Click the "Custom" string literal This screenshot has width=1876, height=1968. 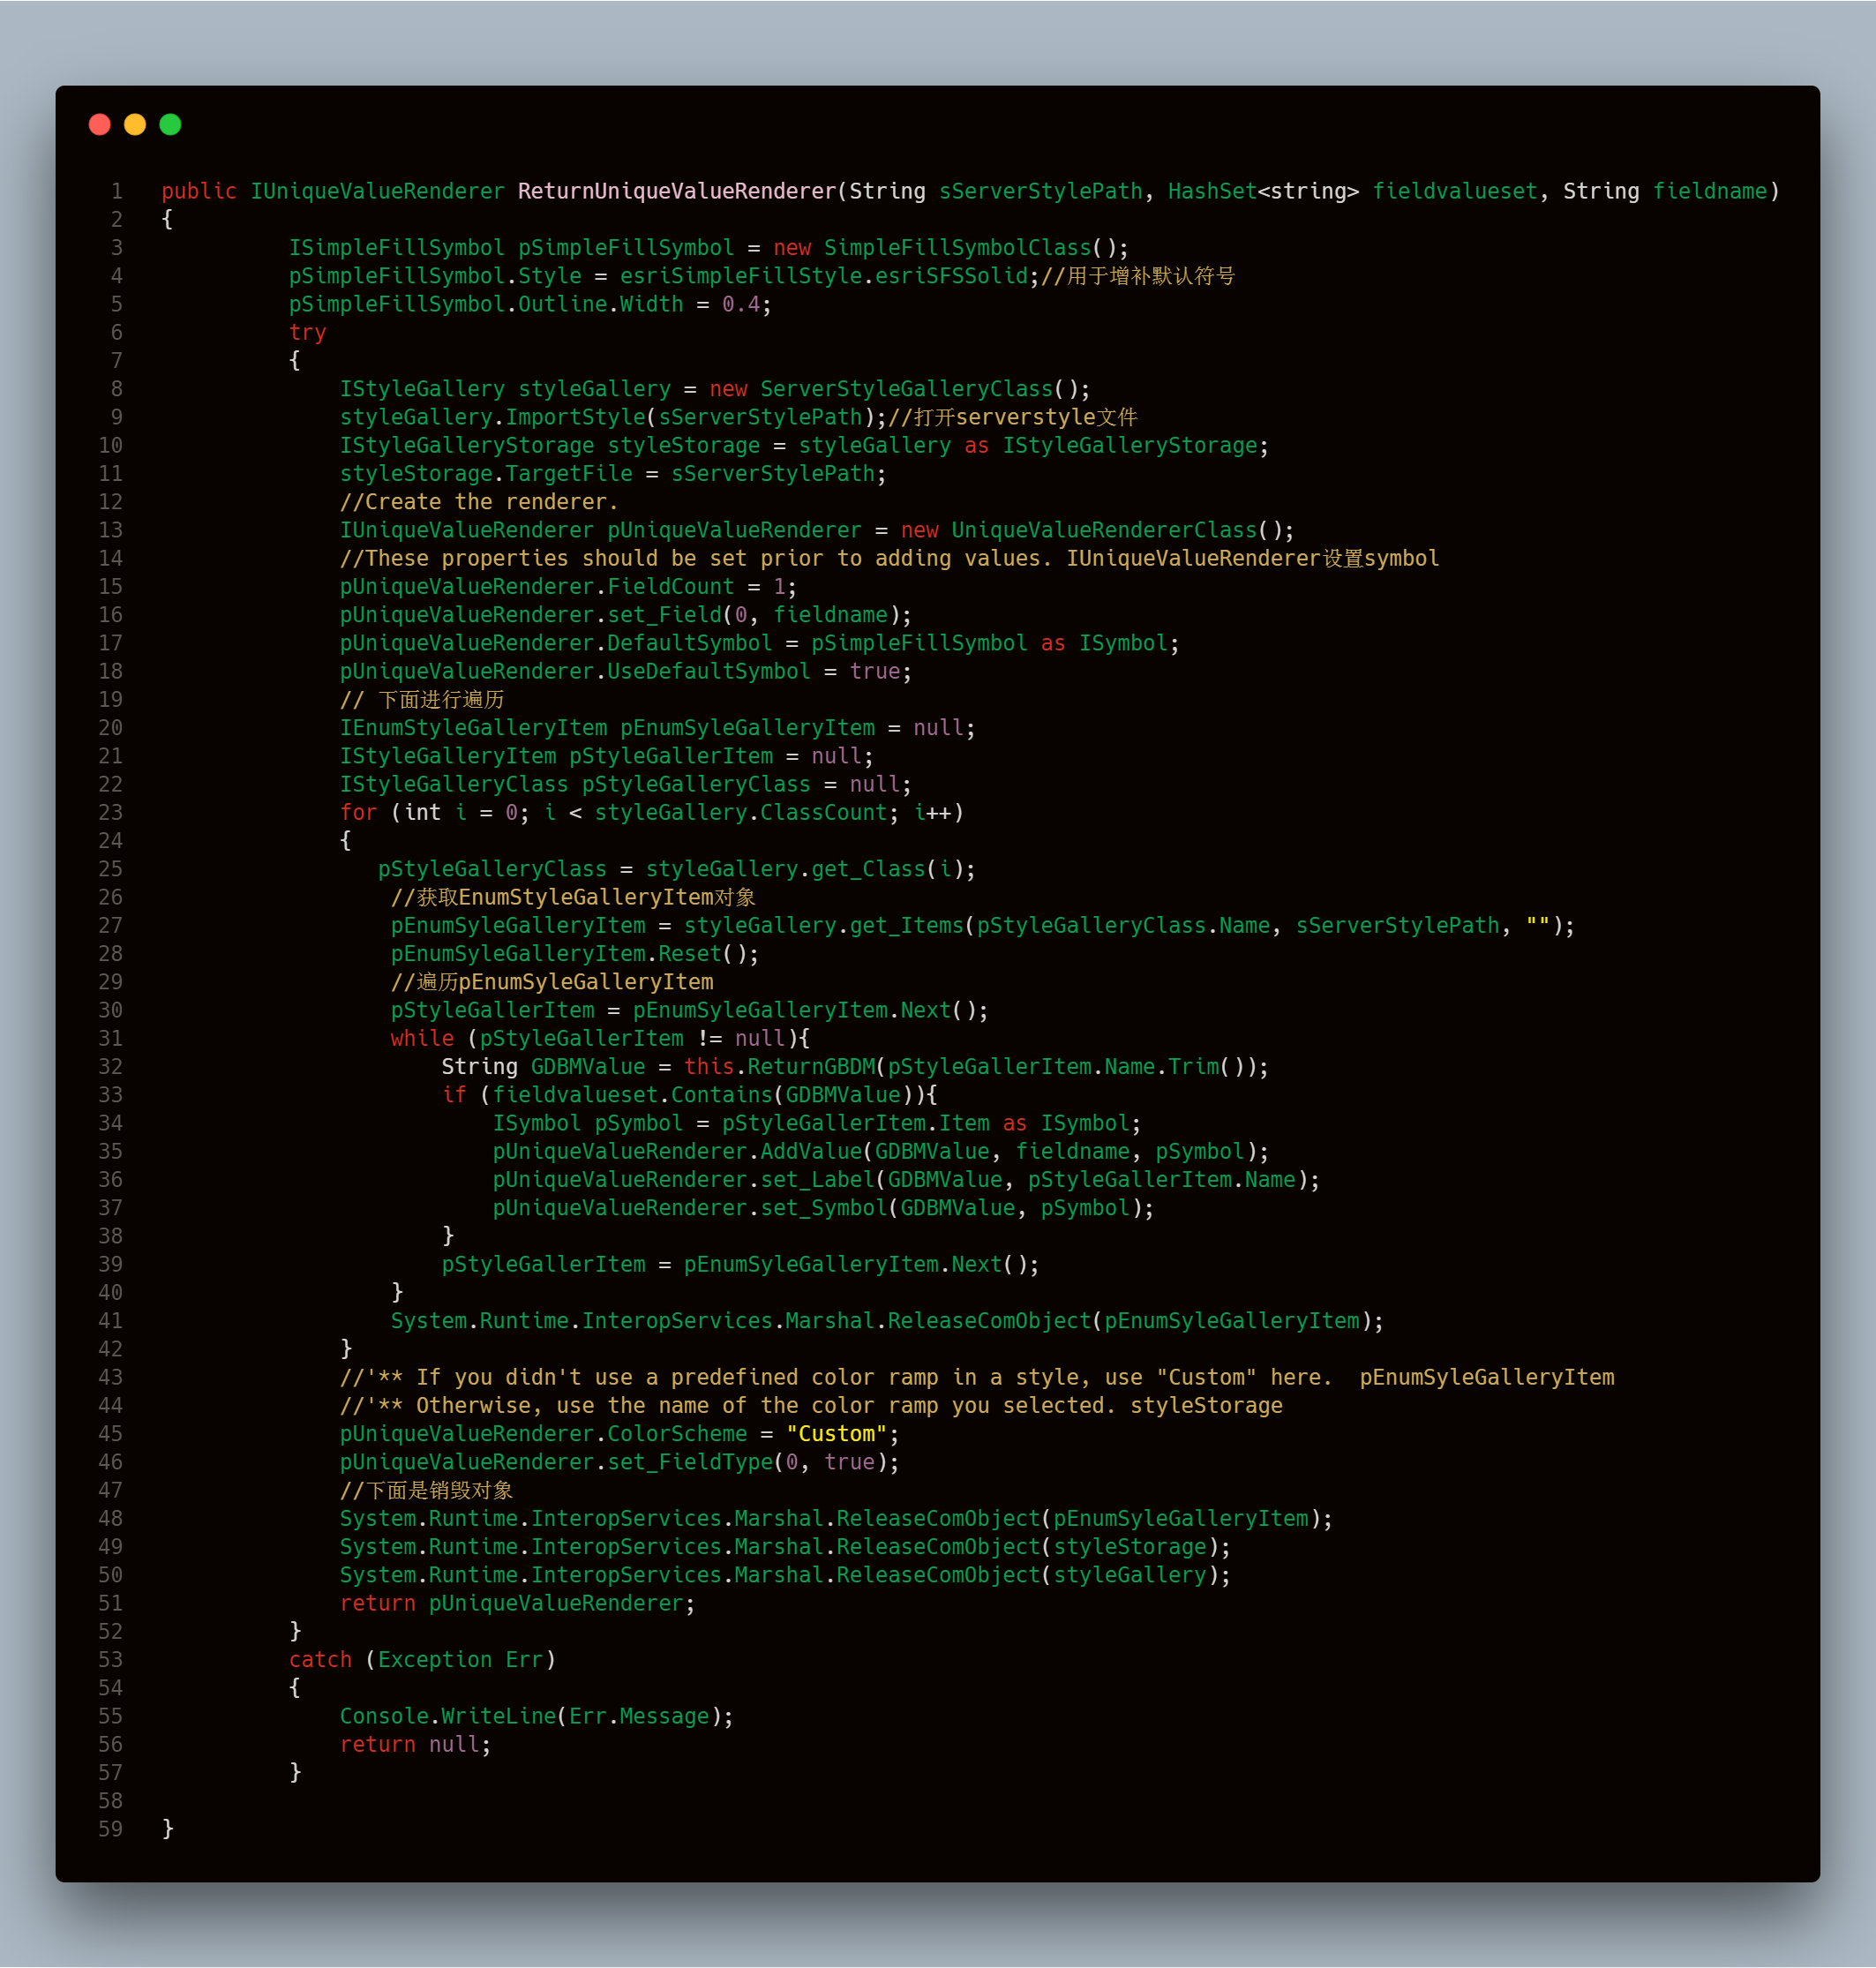click(836, 1434)
